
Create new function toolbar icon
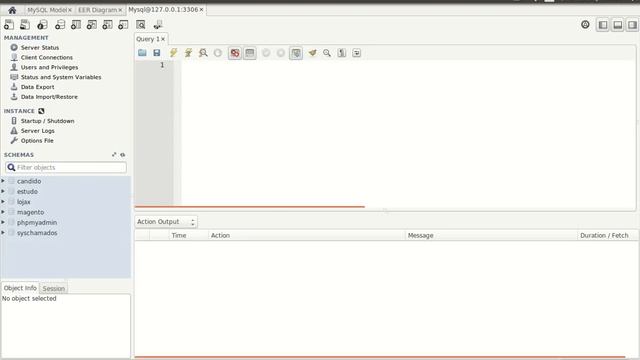coord(123,25)
